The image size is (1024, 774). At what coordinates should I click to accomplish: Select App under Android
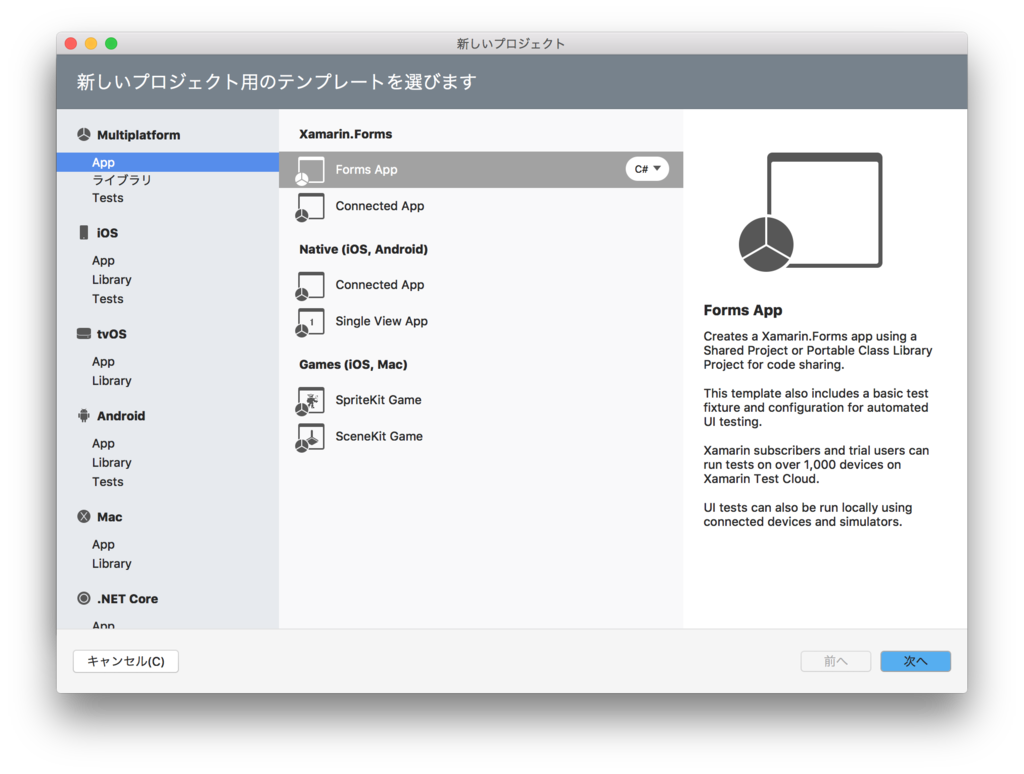tap(103, 443)
